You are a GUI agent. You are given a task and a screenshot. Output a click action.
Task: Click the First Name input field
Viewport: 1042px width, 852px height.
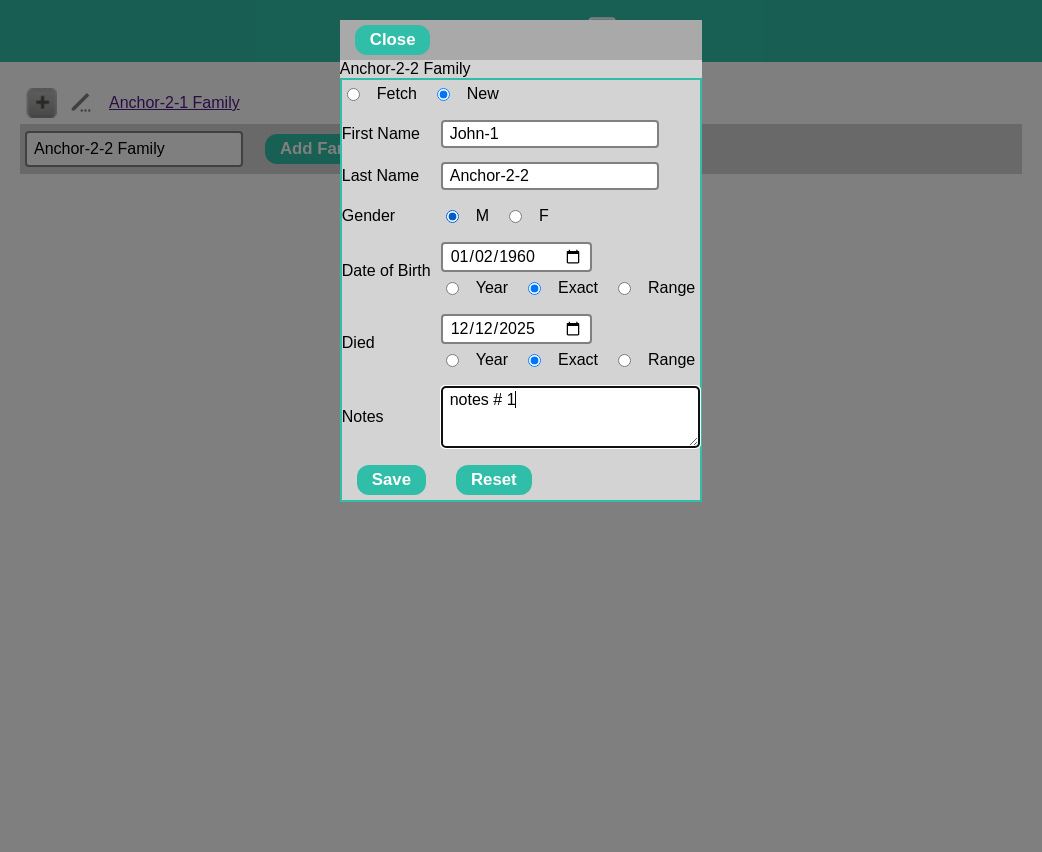pos(549,134)
